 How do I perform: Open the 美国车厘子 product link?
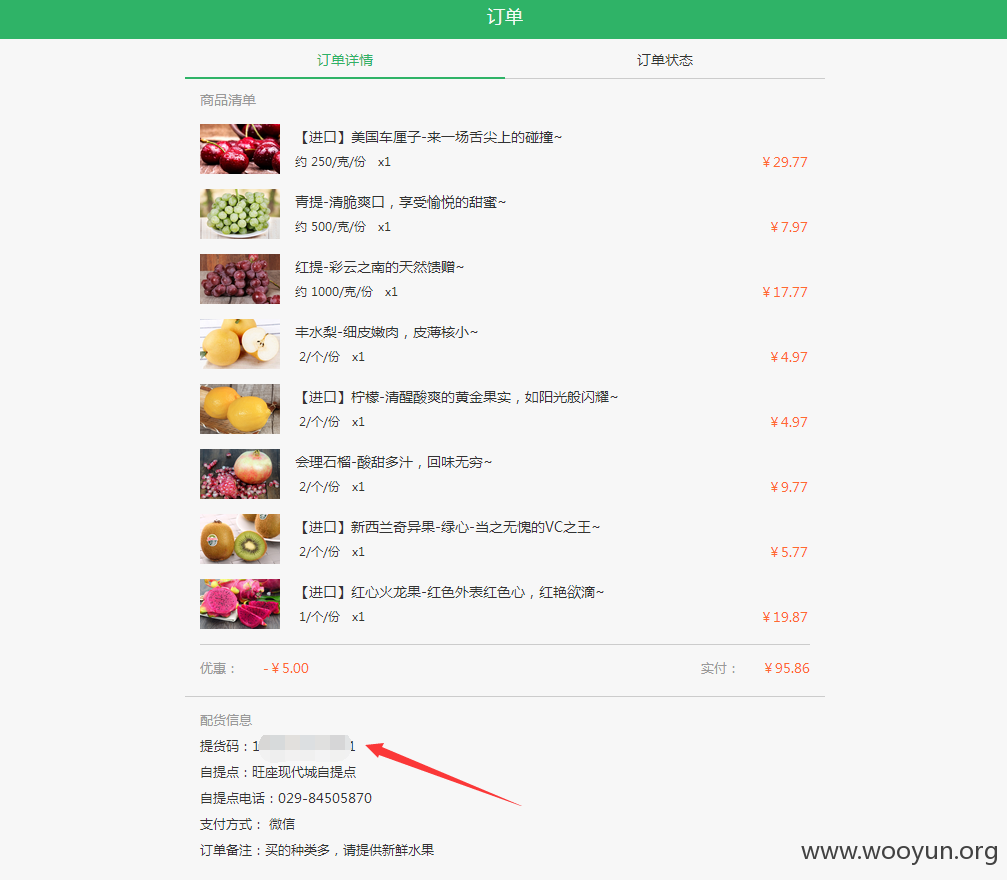pyautogui.click(x=430, y=137)
